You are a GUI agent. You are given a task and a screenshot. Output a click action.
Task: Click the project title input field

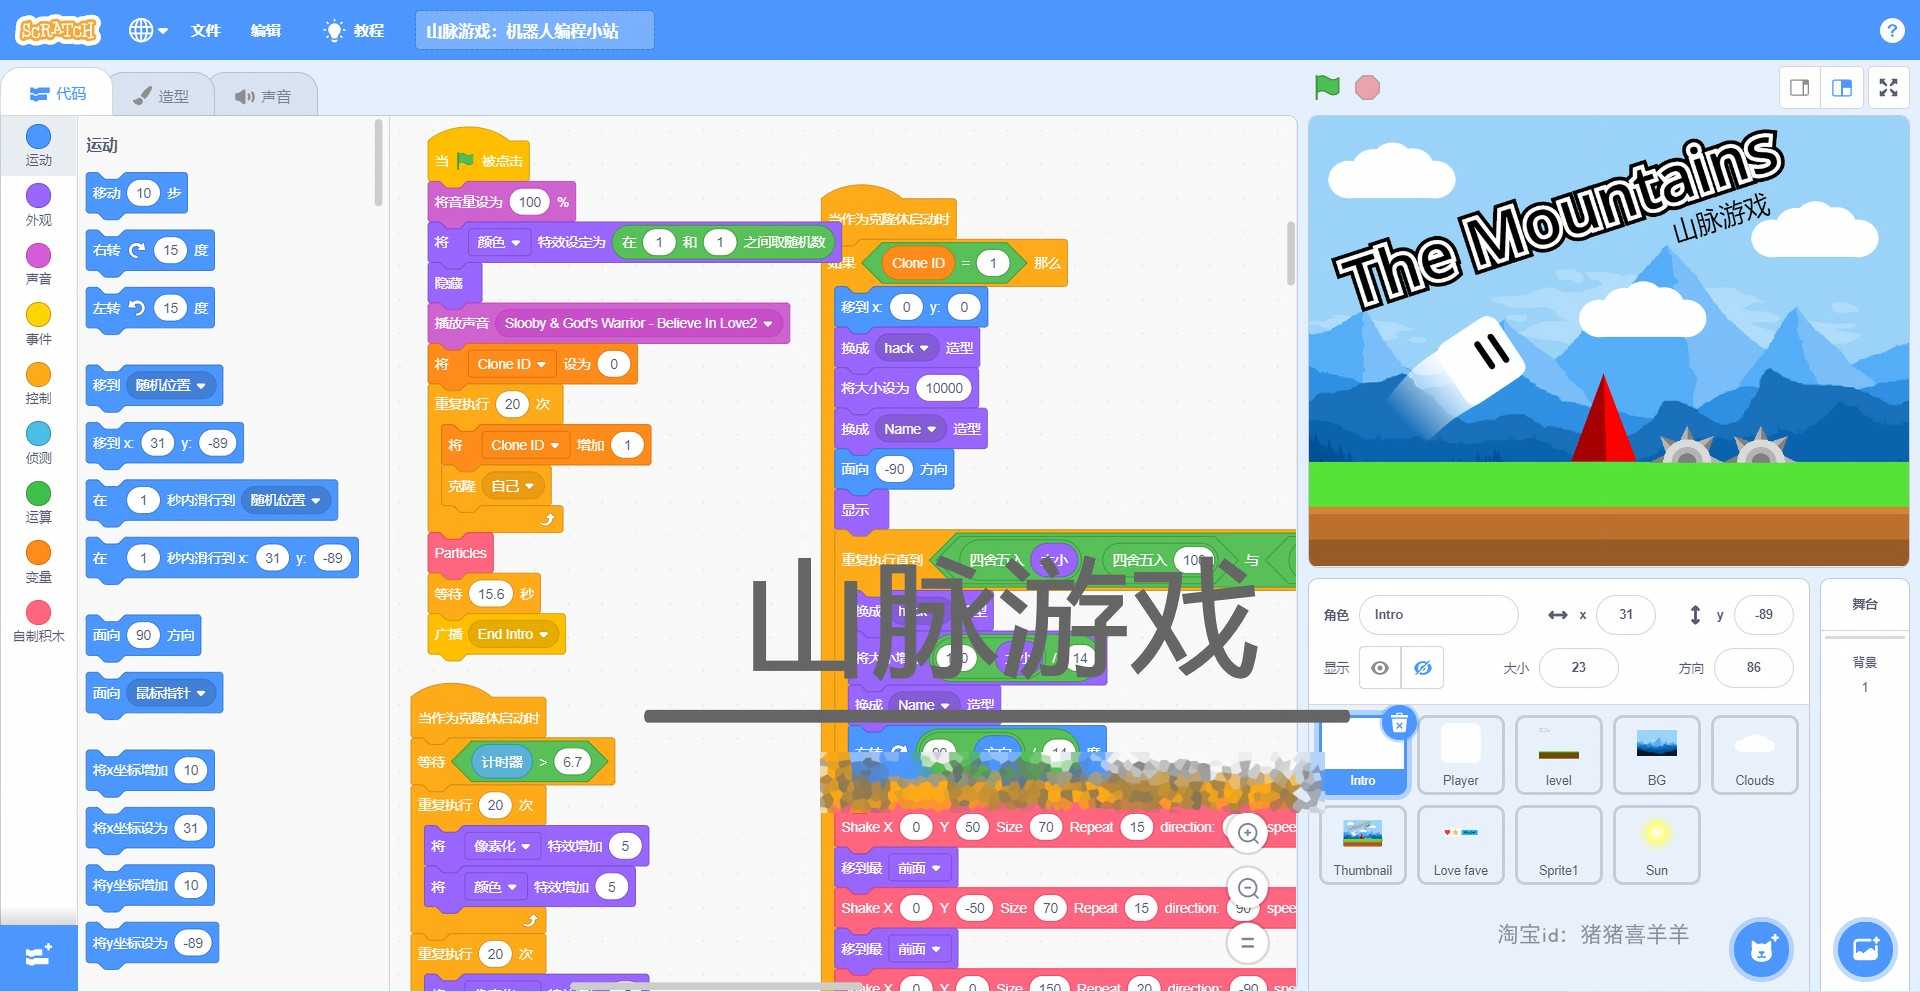534,30
